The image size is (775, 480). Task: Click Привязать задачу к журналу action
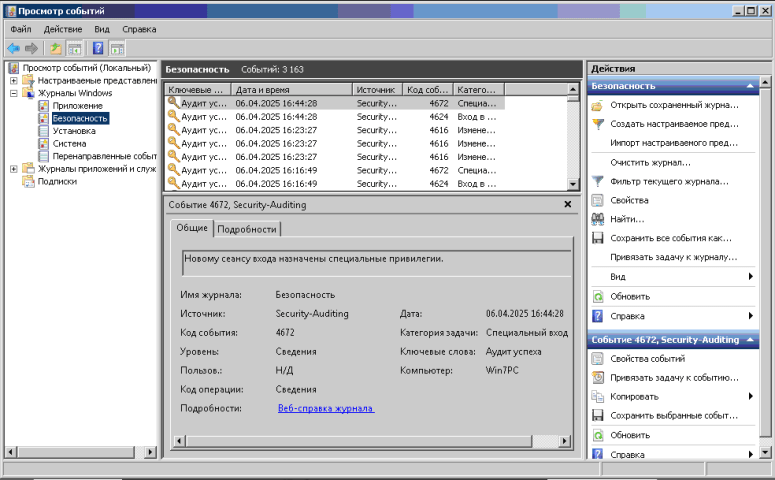[673, 257]
